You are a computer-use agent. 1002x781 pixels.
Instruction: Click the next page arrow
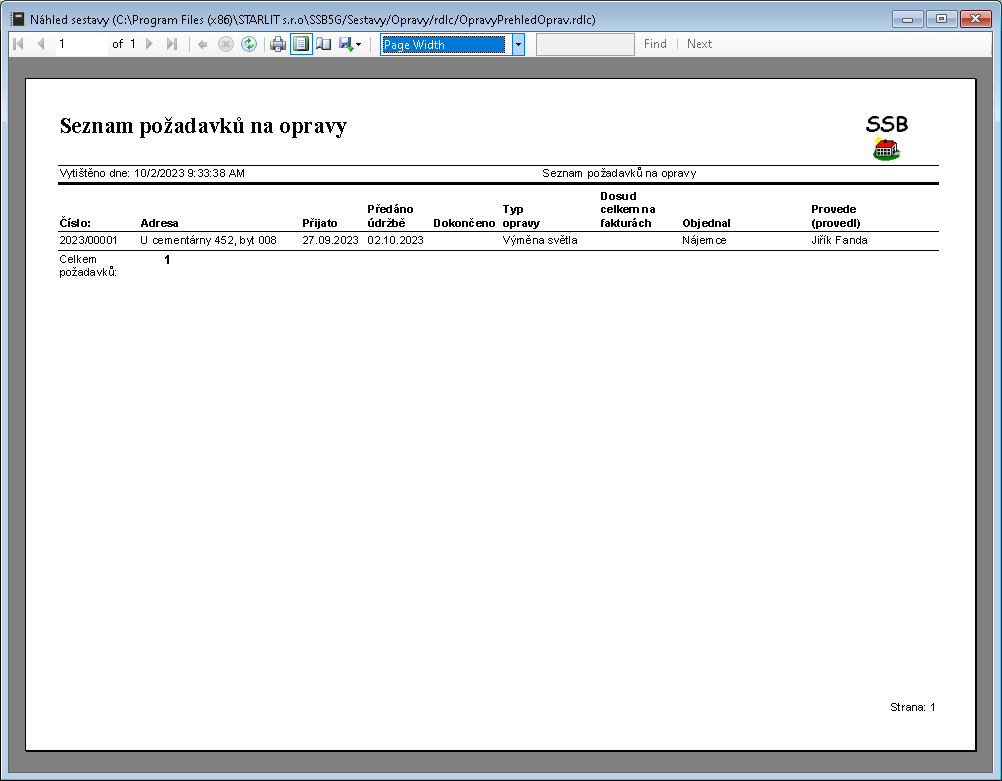point(150,44)
